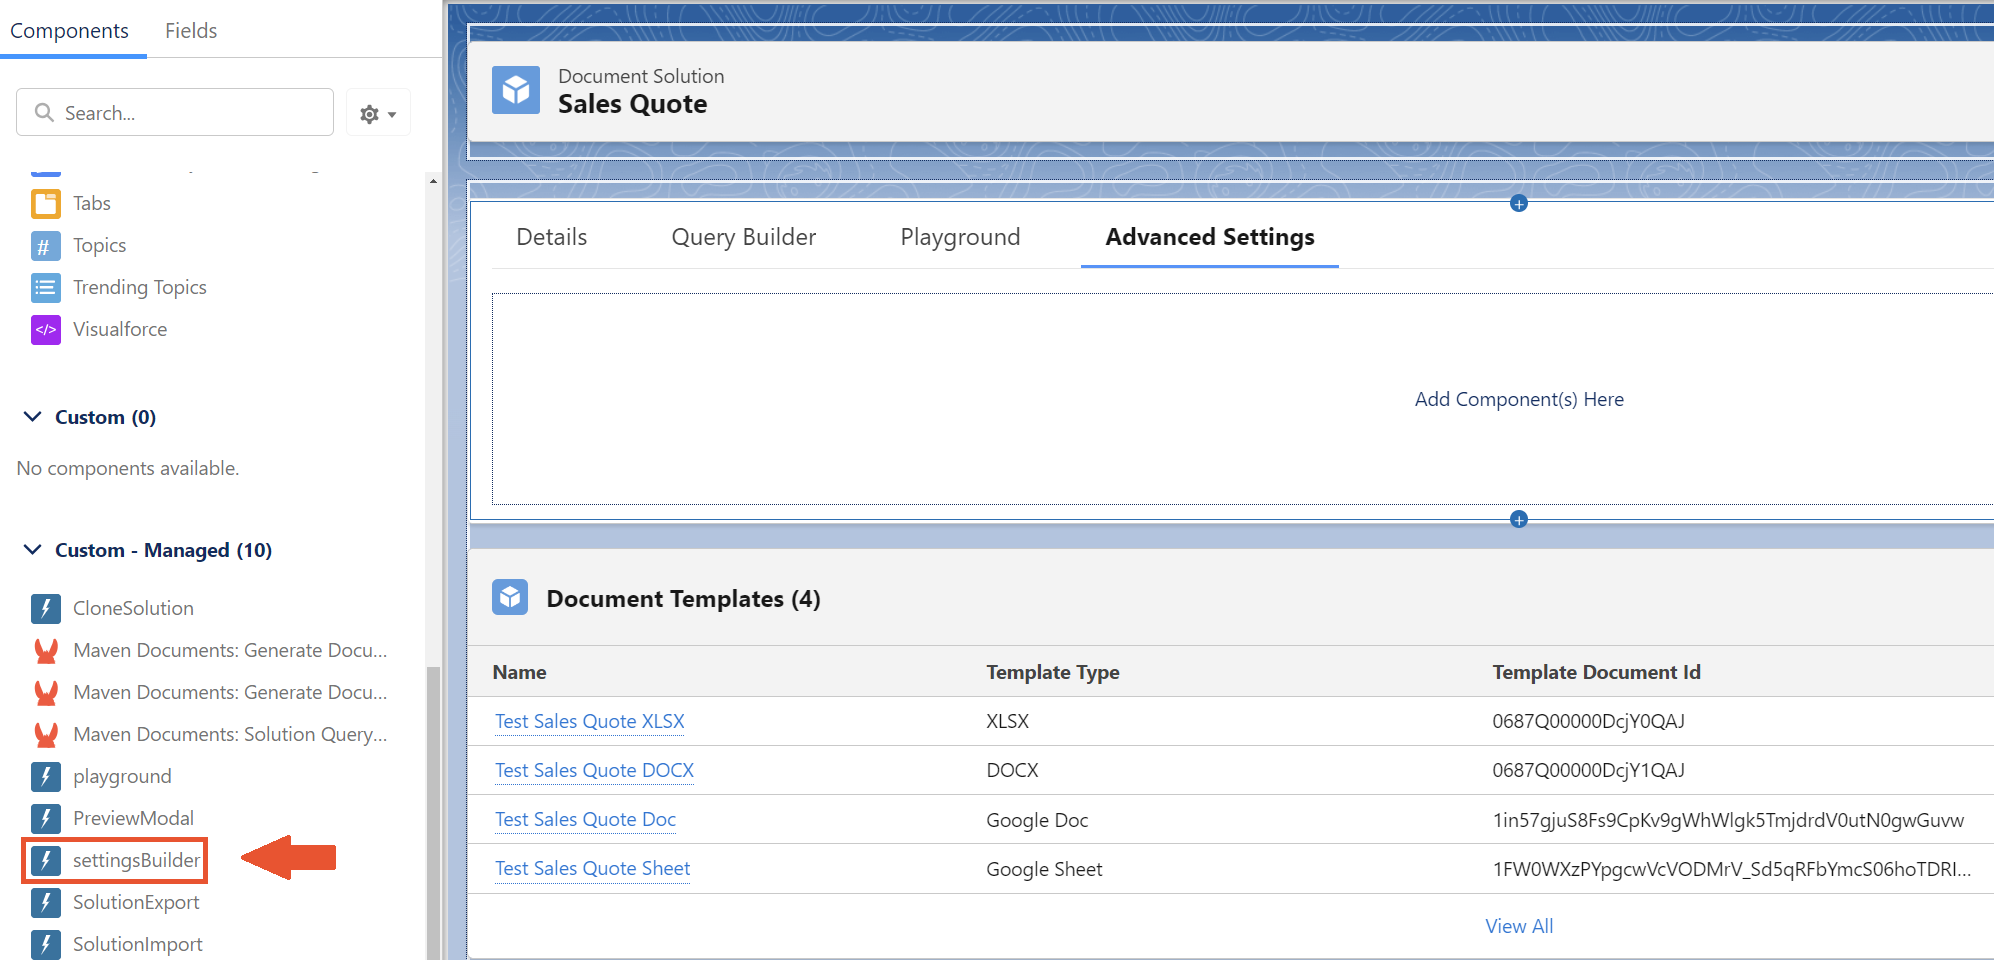
Task: Click the Trending Topics list icon
Action: coord(46,288)
